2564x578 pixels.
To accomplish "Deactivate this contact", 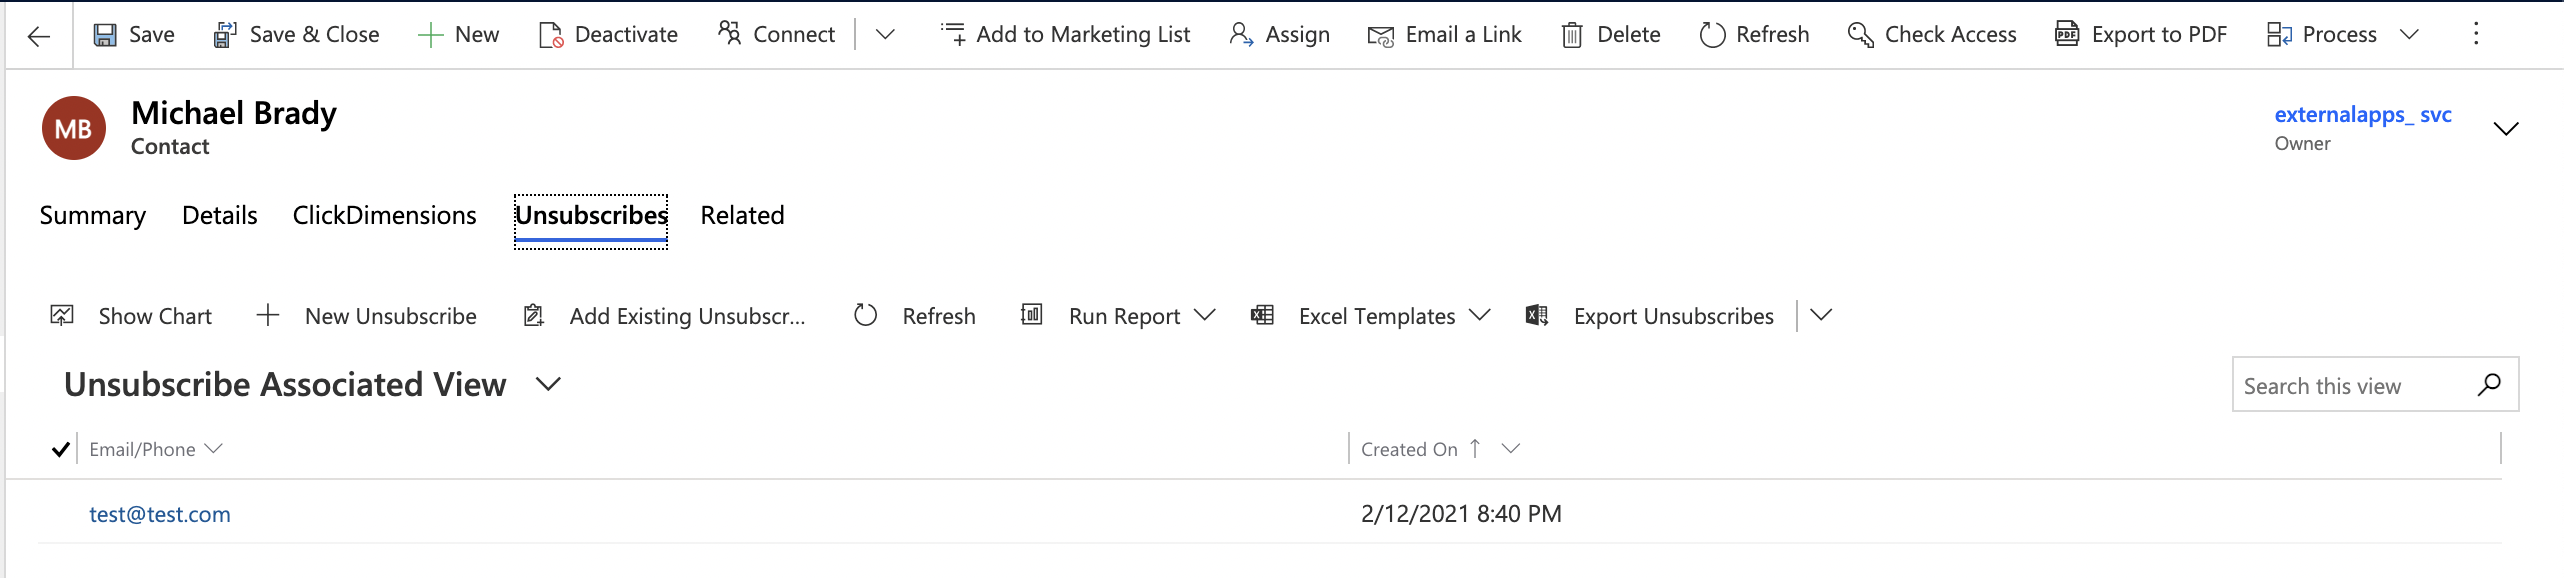I will click(x=608, y=35).
